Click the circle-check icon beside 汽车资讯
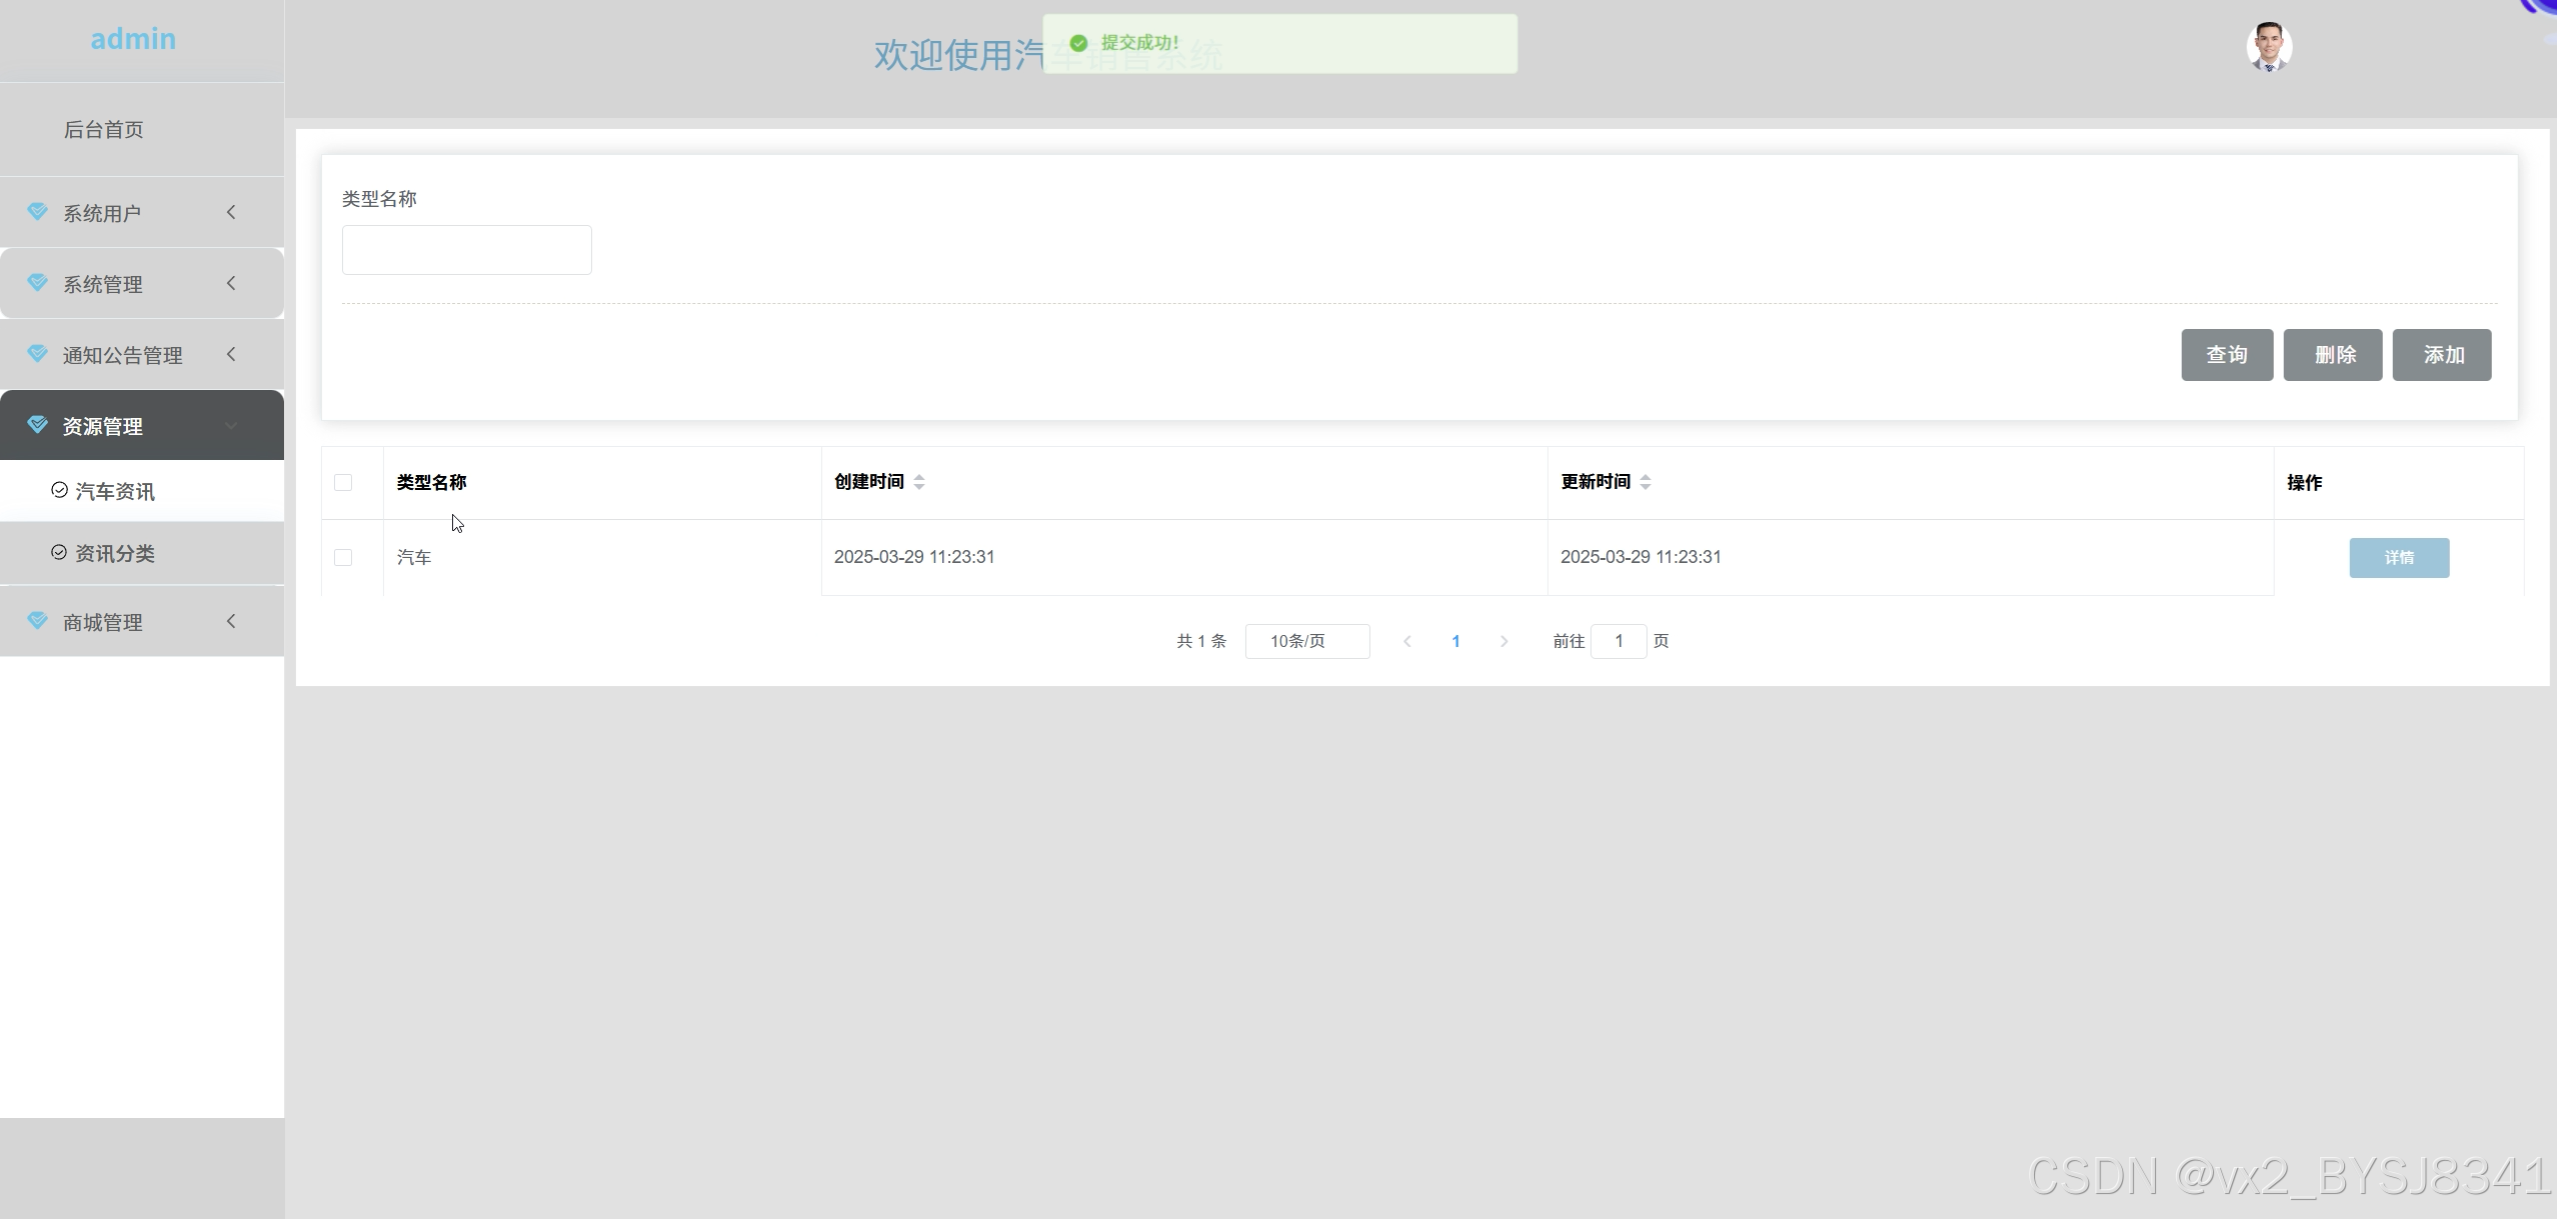This screenshot has width=2557, height=1219. click(59, 490)
